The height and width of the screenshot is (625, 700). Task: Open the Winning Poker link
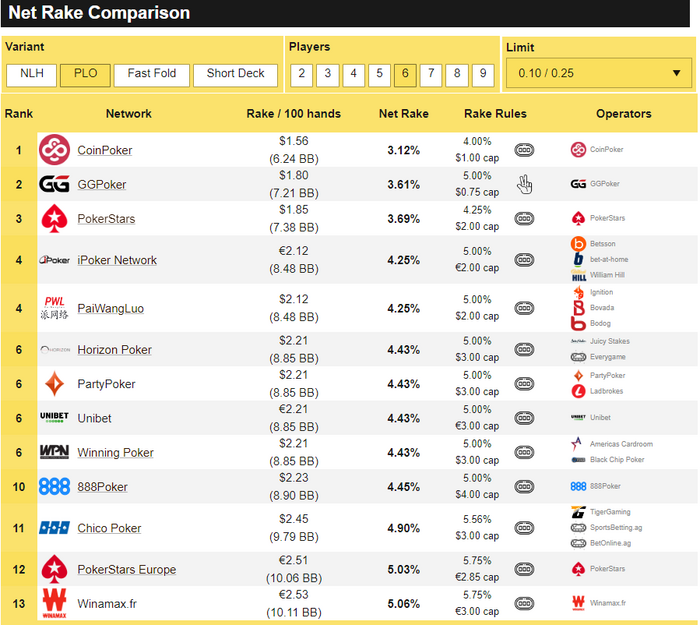tap(116, 453)
